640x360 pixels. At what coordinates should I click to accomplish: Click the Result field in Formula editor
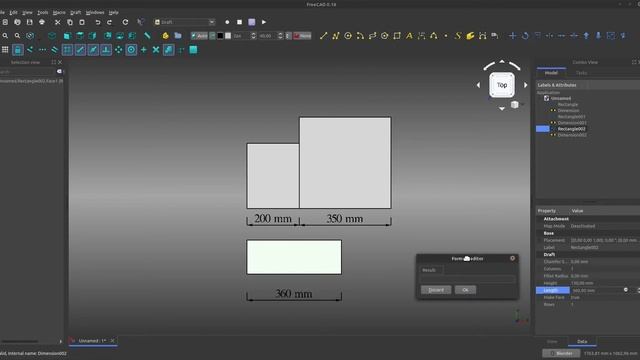coord(468,279)
